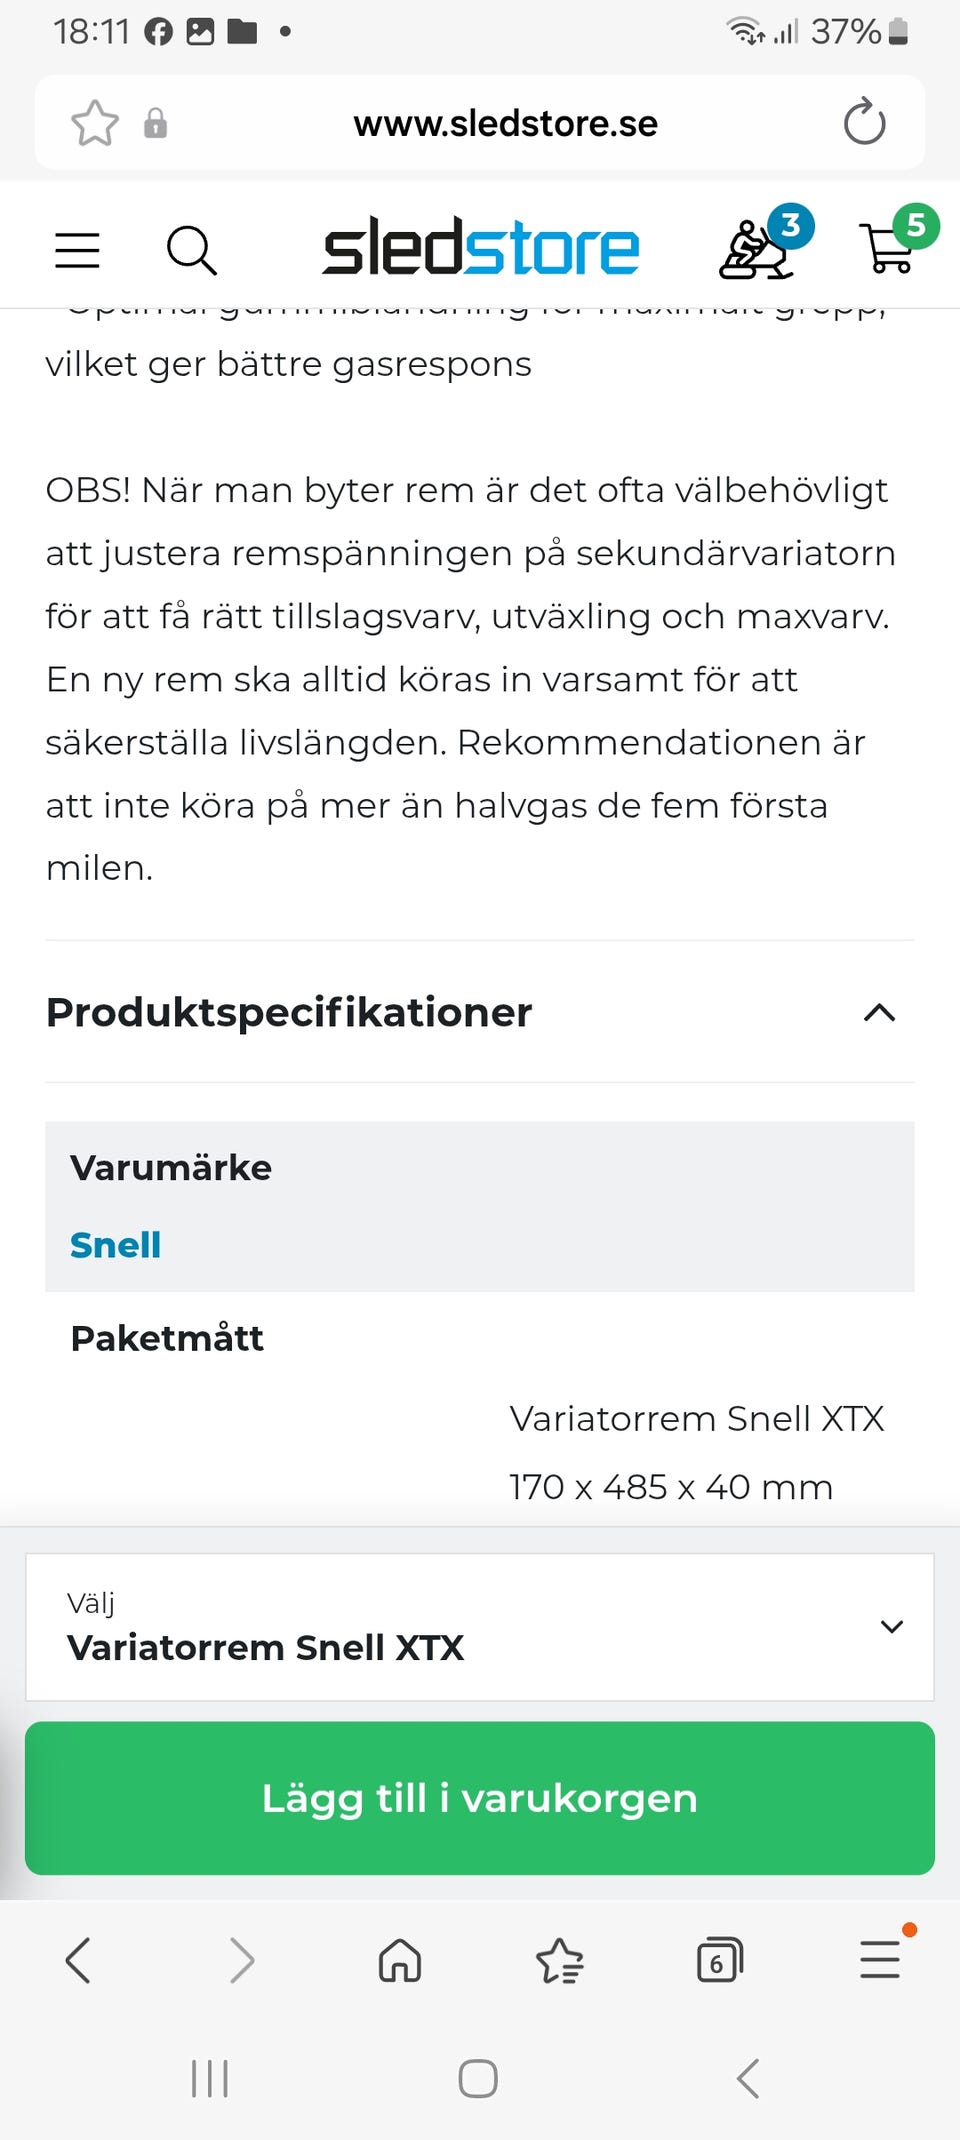The image size is (960, 2140).
Task: Open the hamburger site menu
Action: [x=77, y=250]
